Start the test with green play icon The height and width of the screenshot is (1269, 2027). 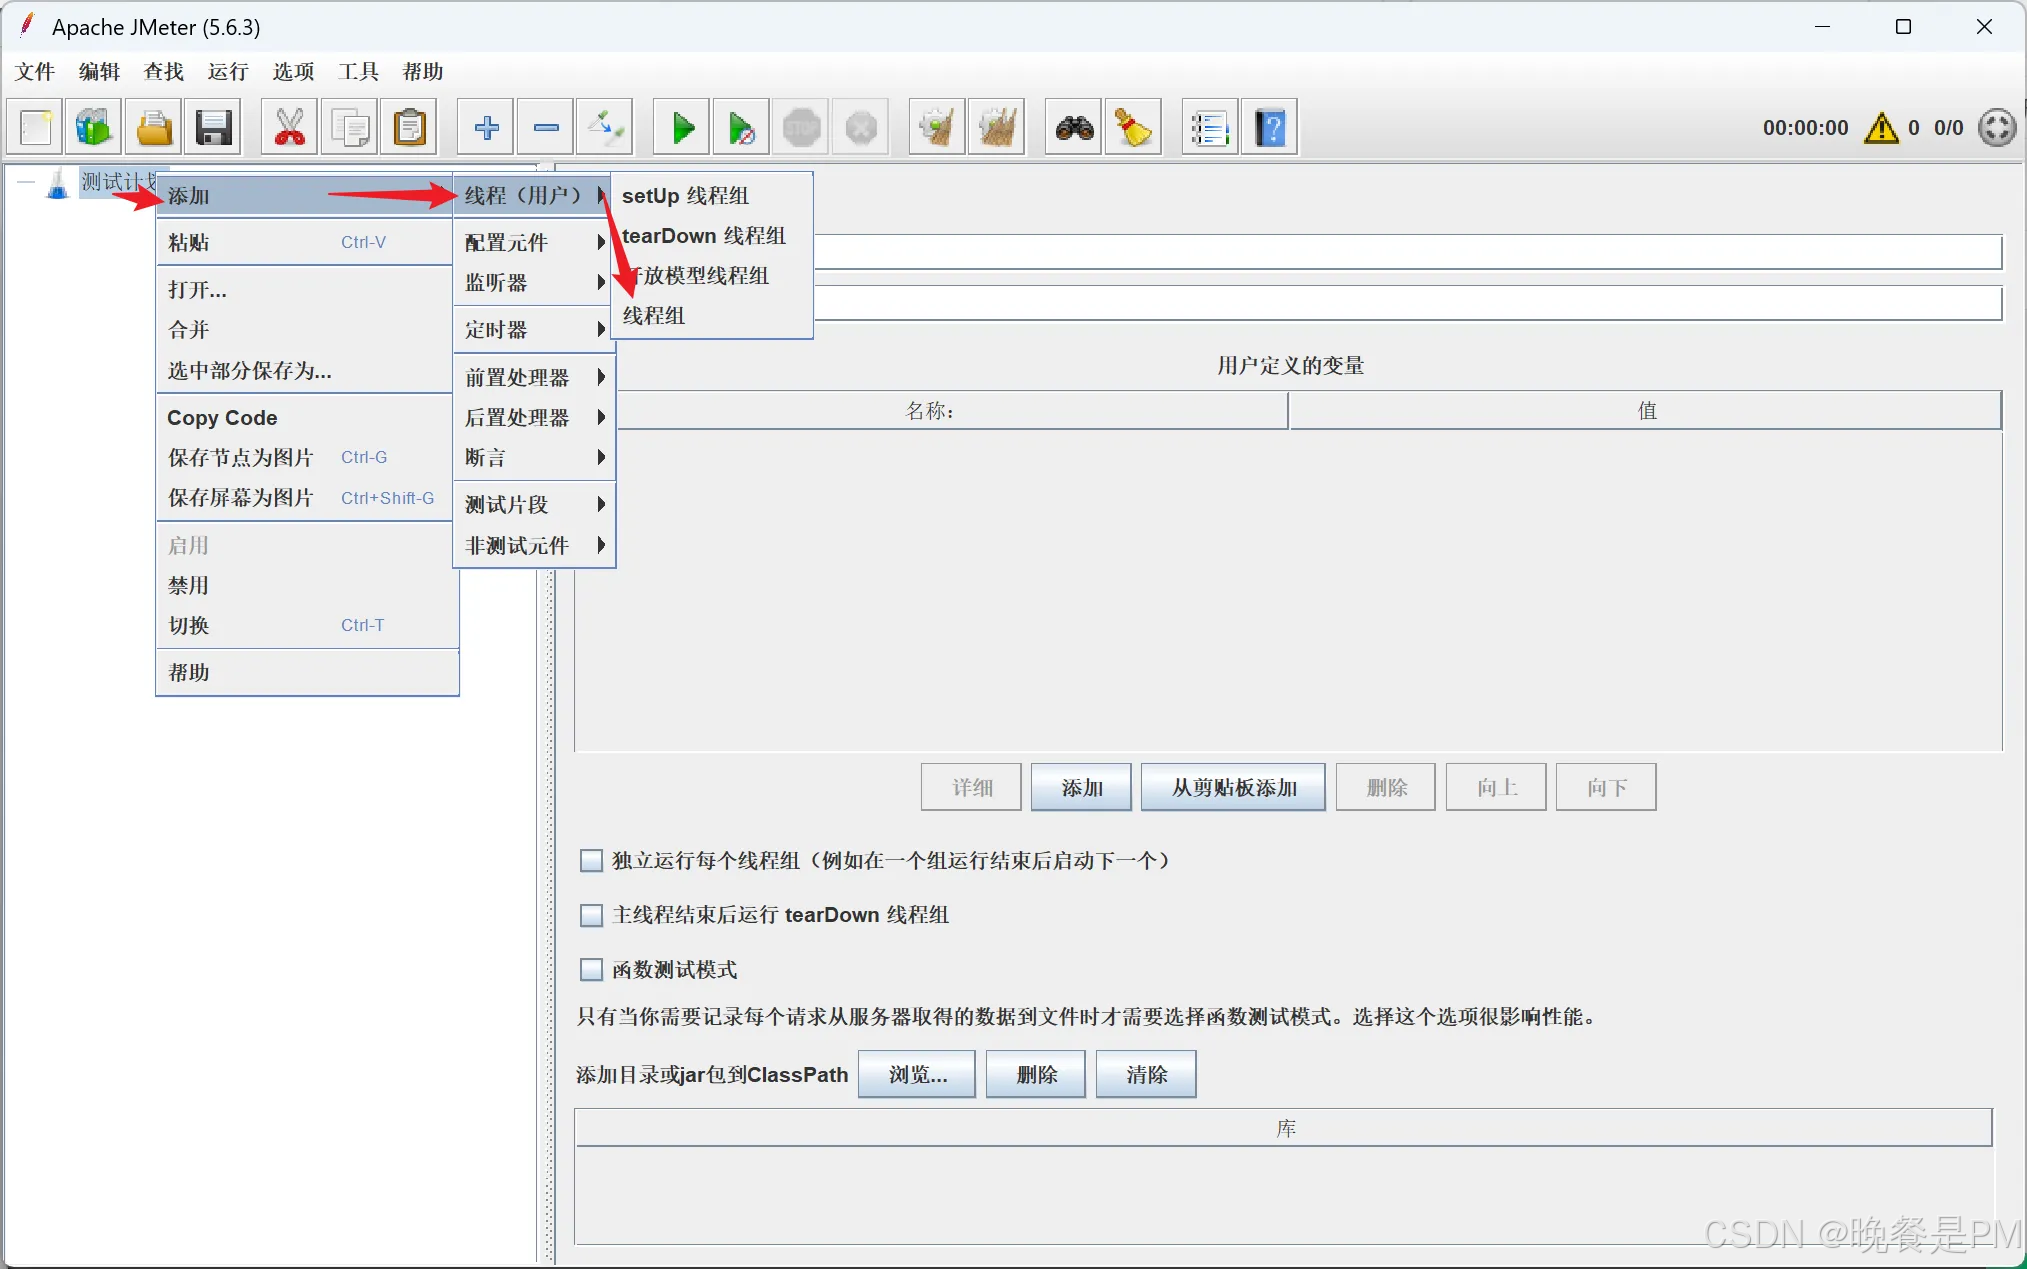coord(682,128)
